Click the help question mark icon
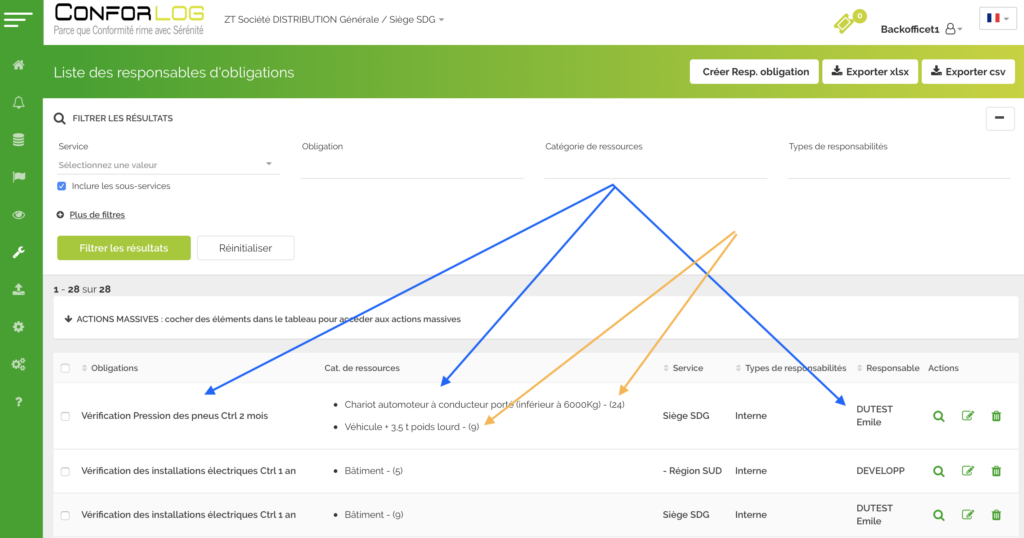The height and width of the screenshot is (538, 1024). click(18, 402)
